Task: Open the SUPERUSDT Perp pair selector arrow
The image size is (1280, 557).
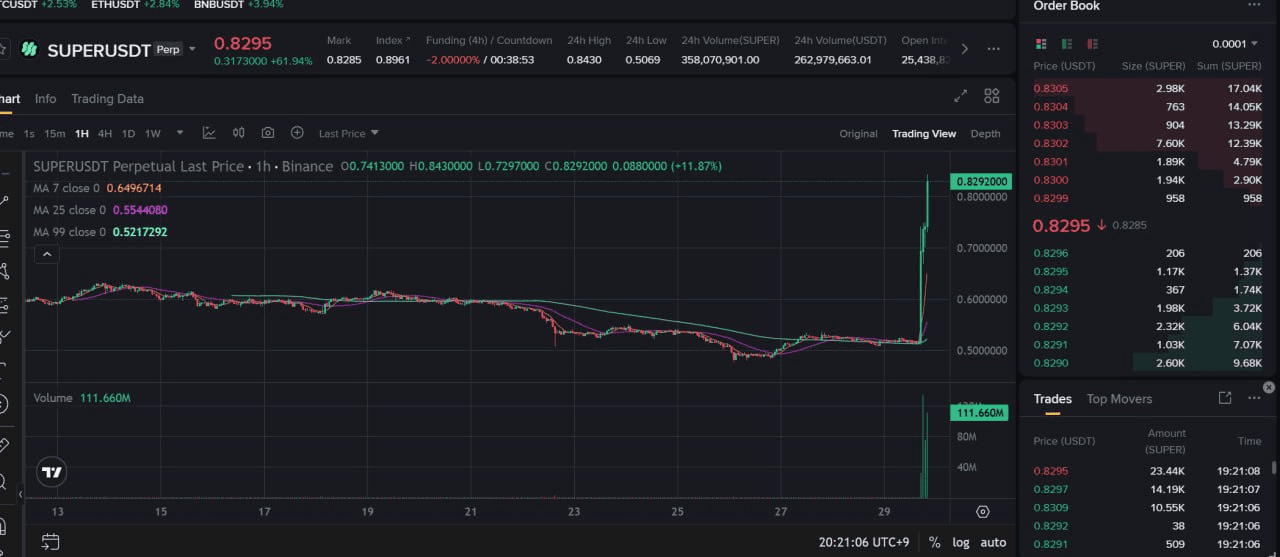Action: 193,49
